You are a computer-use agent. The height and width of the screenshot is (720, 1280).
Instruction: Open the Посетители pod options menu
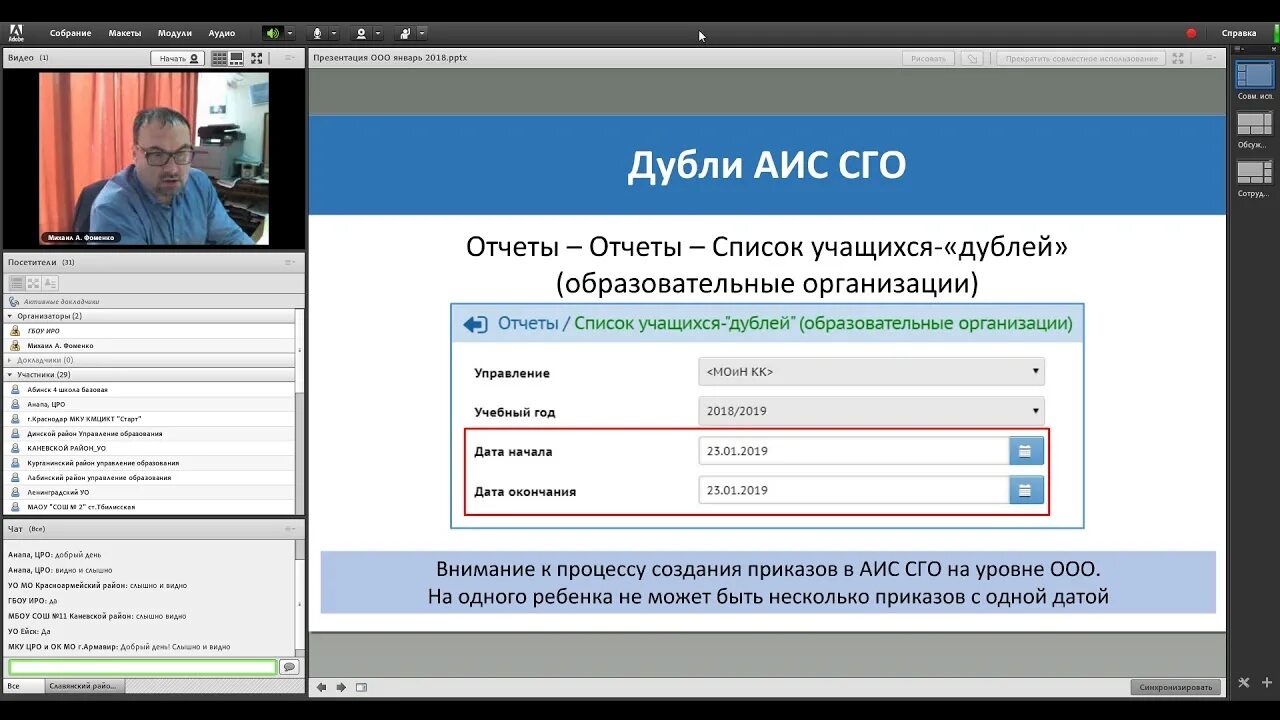(x=290, y=262)
